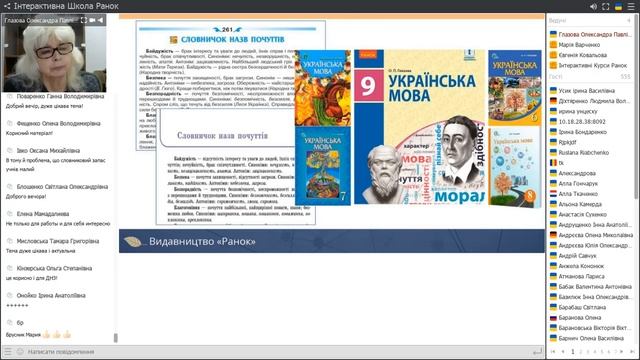Open guest list page 1

coord(573,351)
